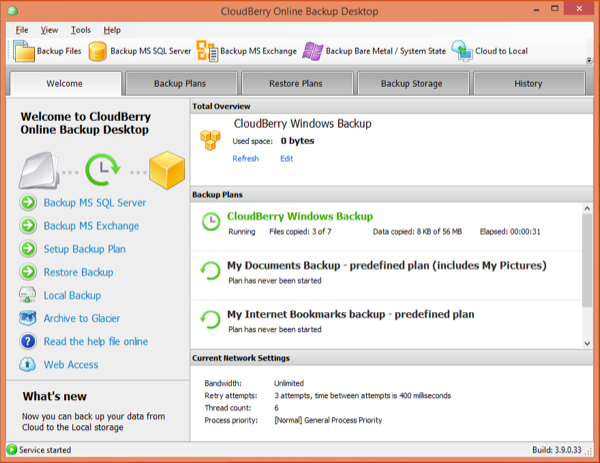Image resolution: width=600 pixels, height=463 pixels.
Task: Expand the toolbar overflow arrow
Action: (589, 60)
